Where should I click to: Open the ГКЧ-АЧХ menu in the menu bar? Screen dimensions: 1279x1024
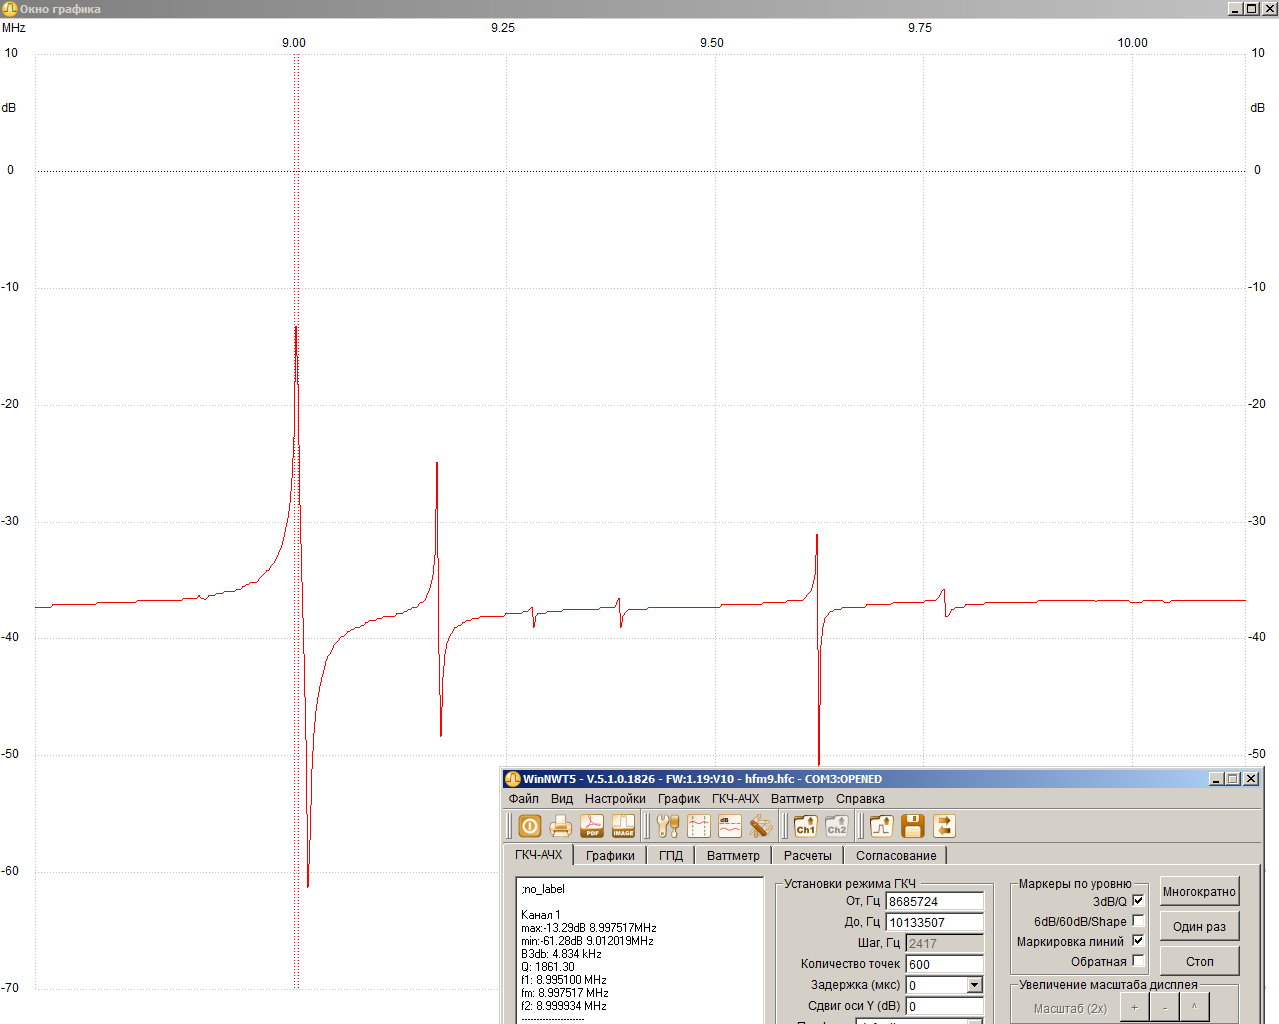pos(735,799)
